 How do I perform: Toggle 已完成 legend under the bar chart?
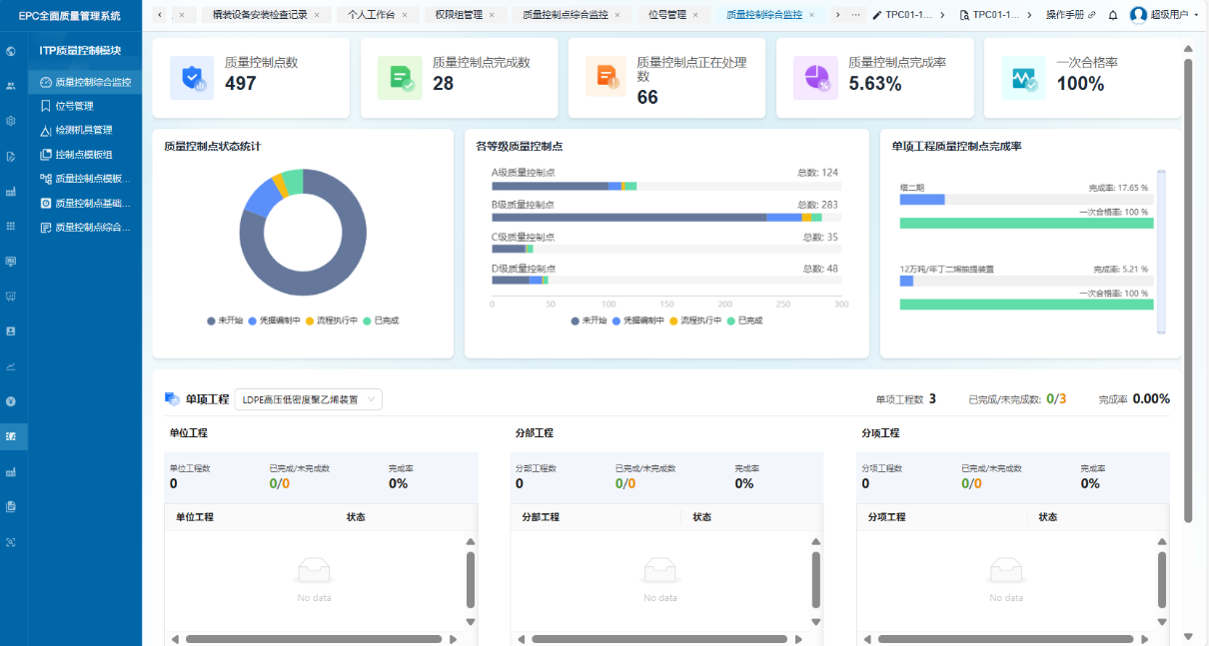[744, 321]
